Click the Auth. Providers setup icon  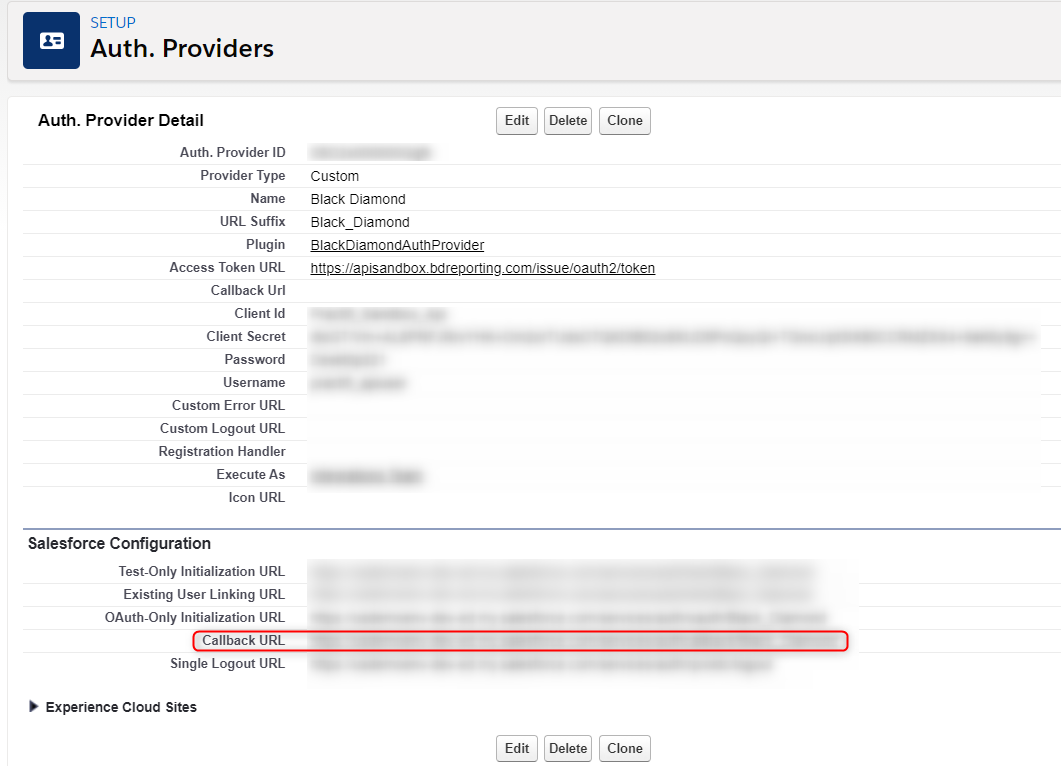51,41
